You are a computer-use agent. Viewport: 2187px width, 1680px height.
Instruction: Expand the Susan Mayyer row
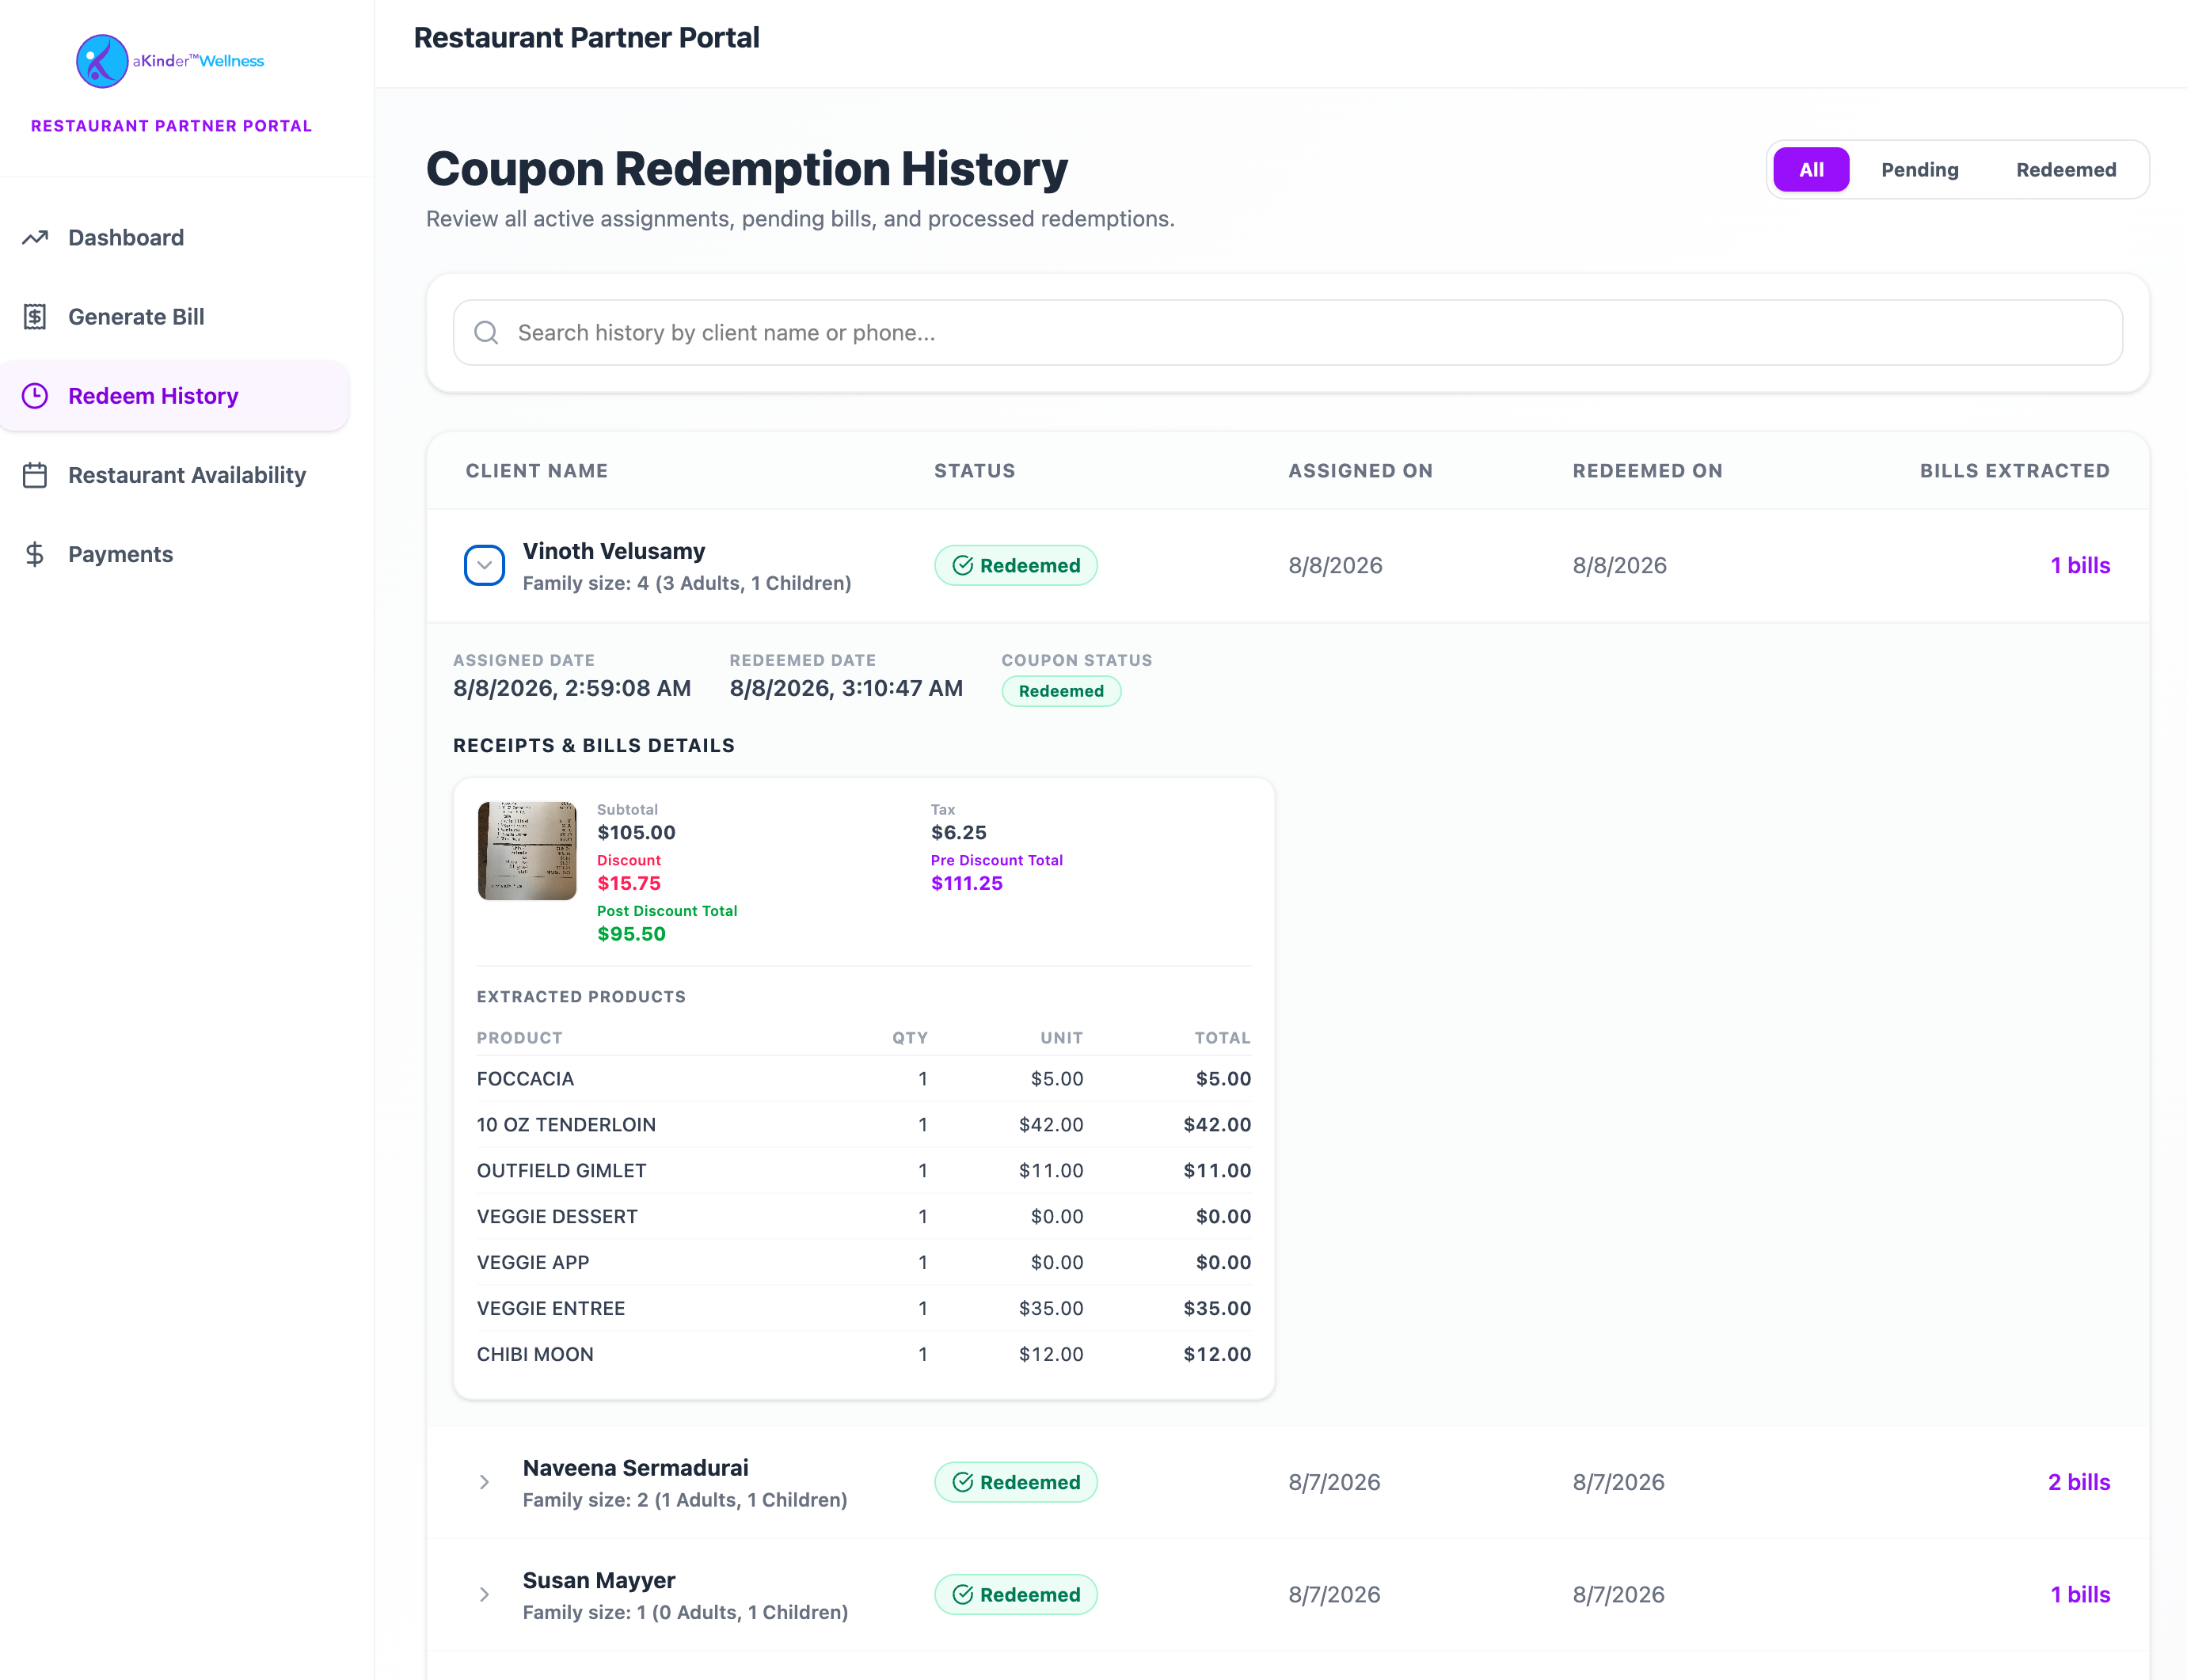pyautogui.click(x=484, y=1595)
